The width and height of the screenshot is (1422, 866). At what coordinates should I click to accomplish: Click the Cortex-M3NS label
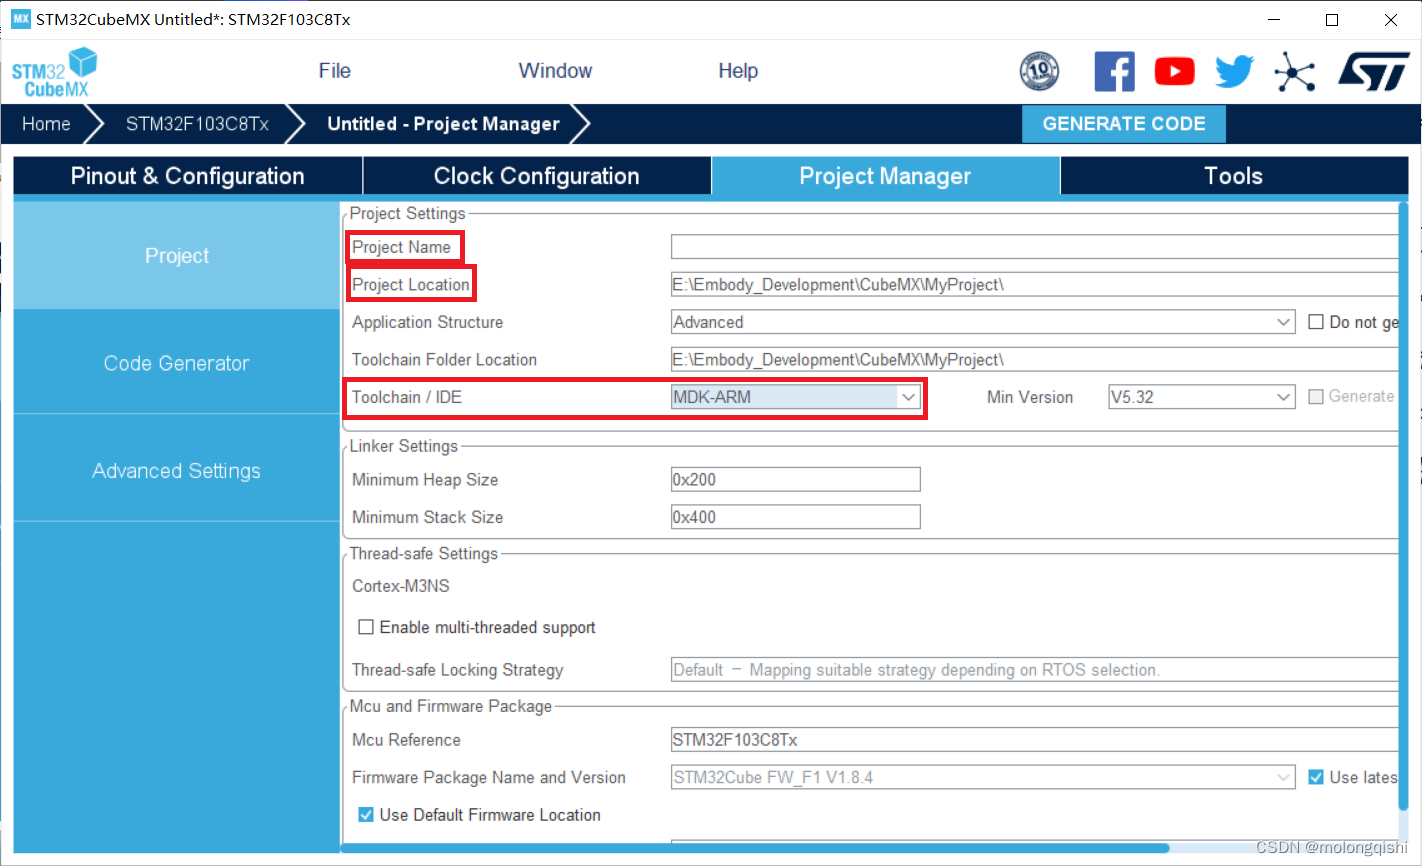pos(401,586)
